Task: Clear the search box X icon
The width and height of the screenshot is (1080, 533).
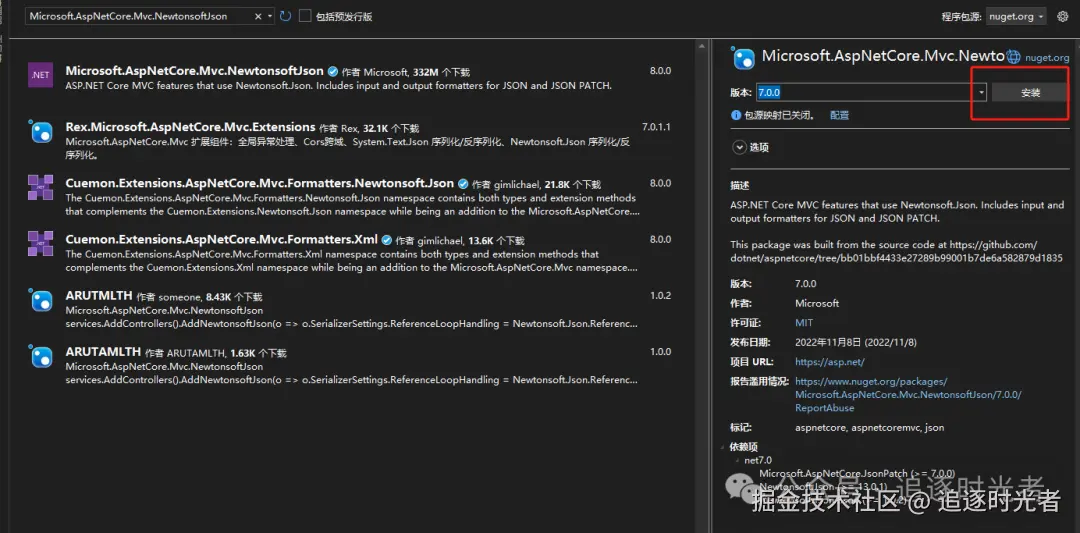Action: point(258,16)
